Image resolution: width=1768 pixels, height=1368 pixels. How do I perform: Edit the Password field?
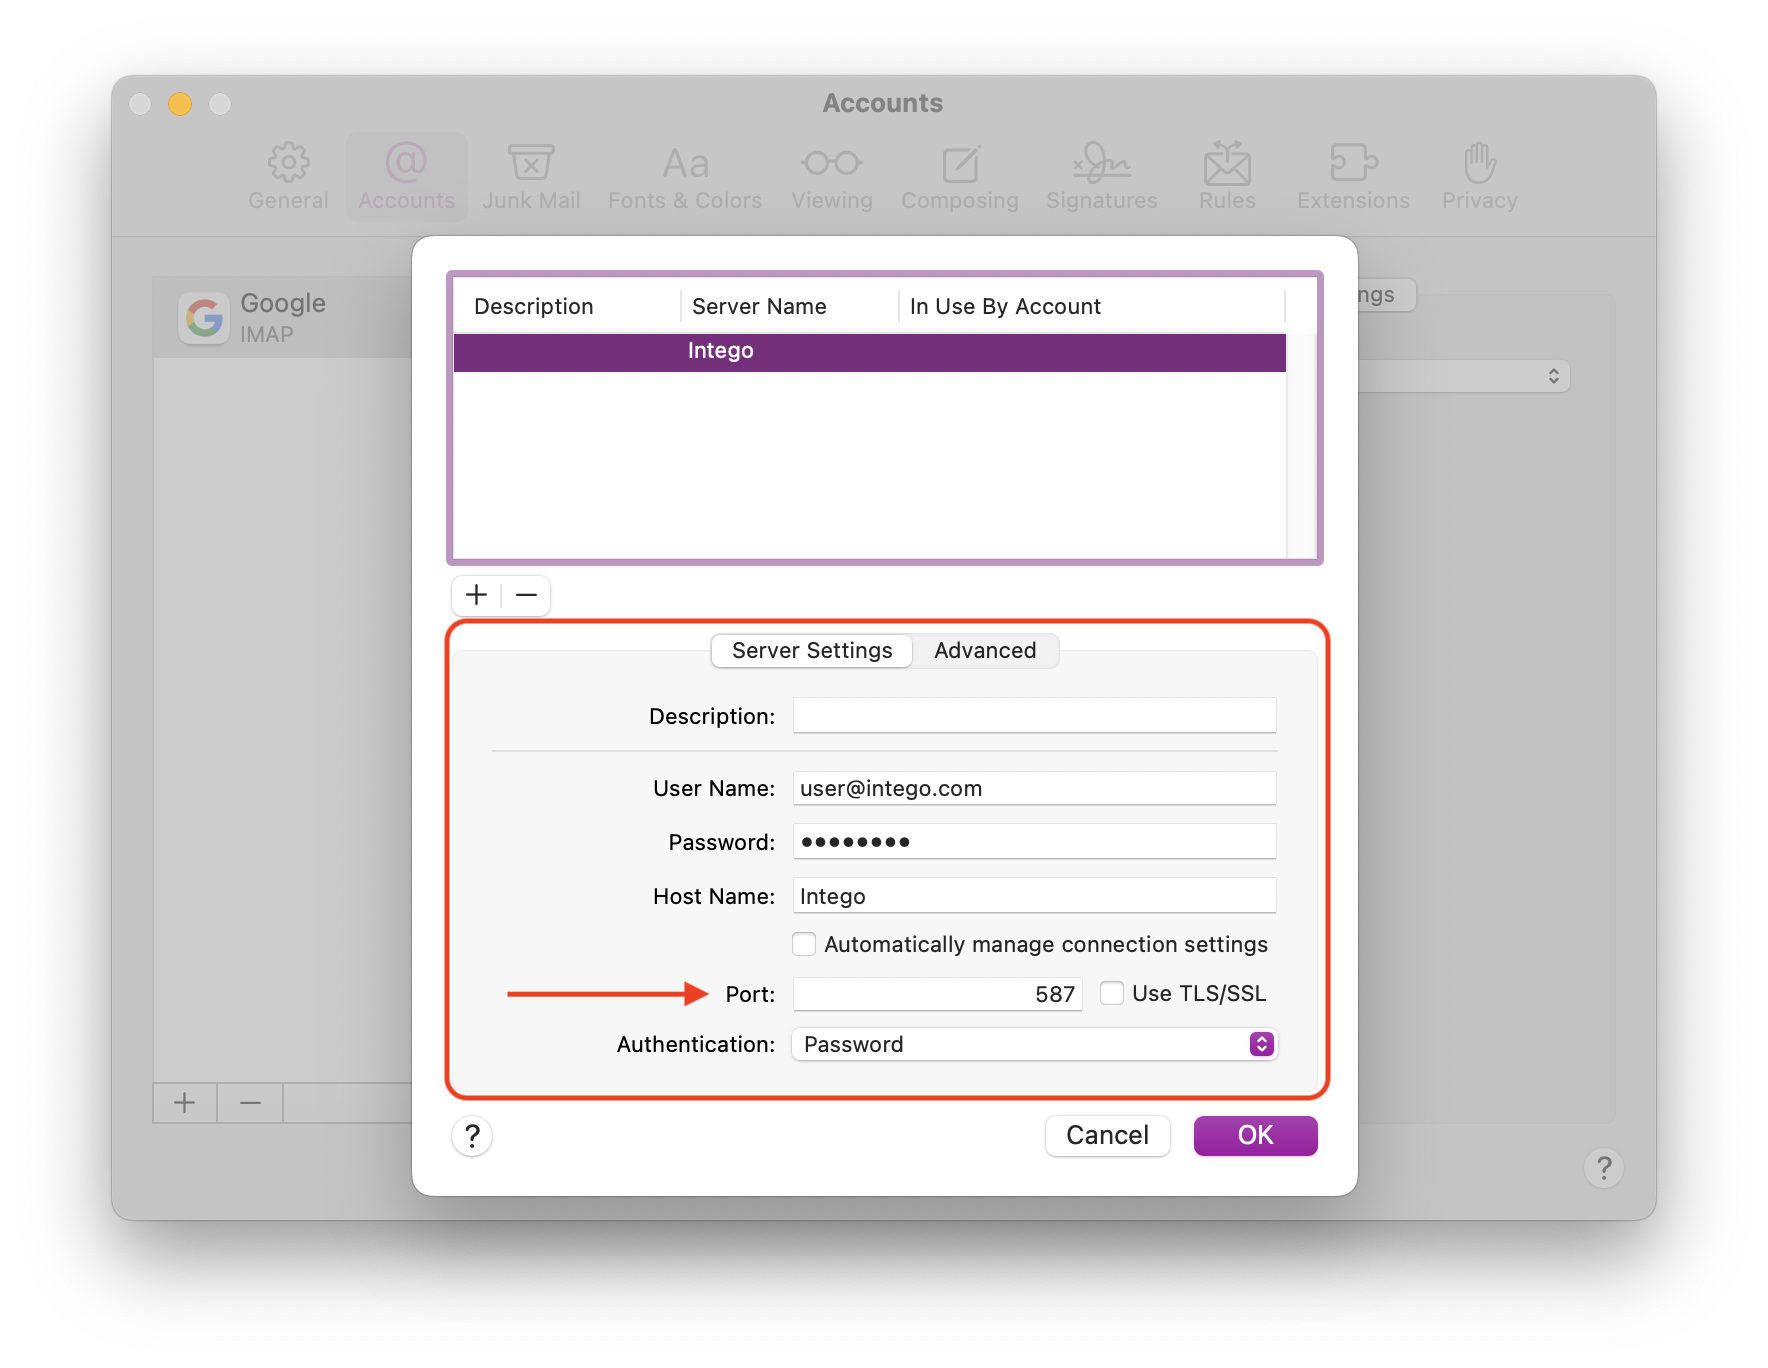[1035, 841]
